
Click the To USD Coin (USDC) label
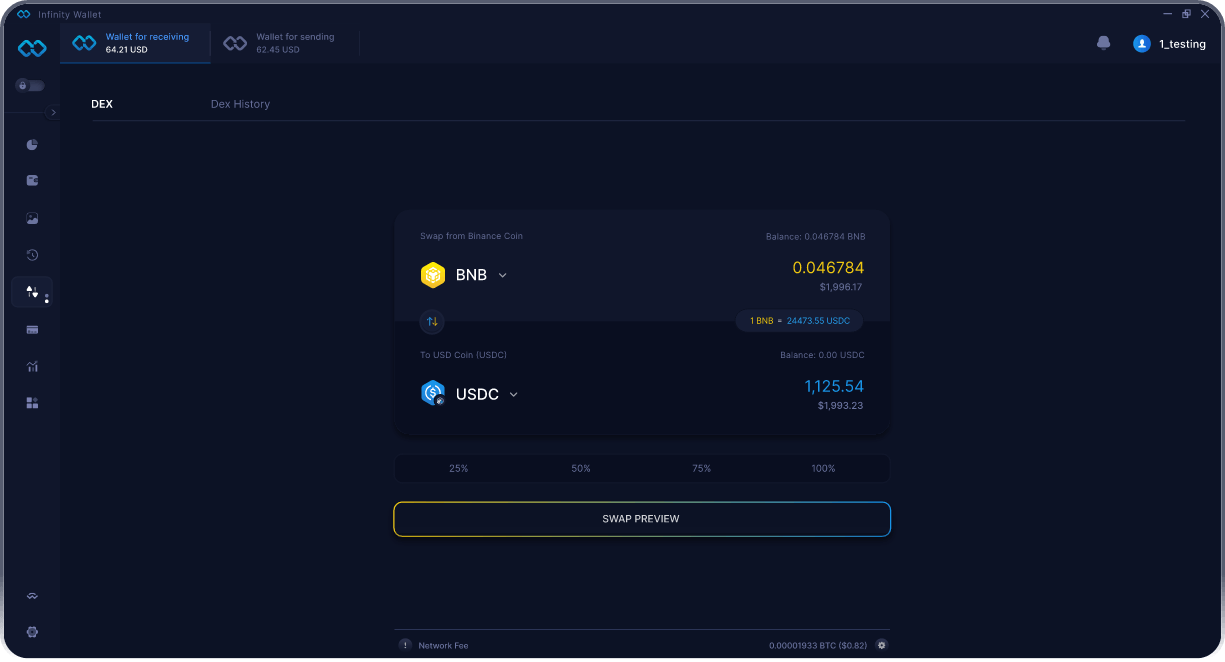pos(463,355)
